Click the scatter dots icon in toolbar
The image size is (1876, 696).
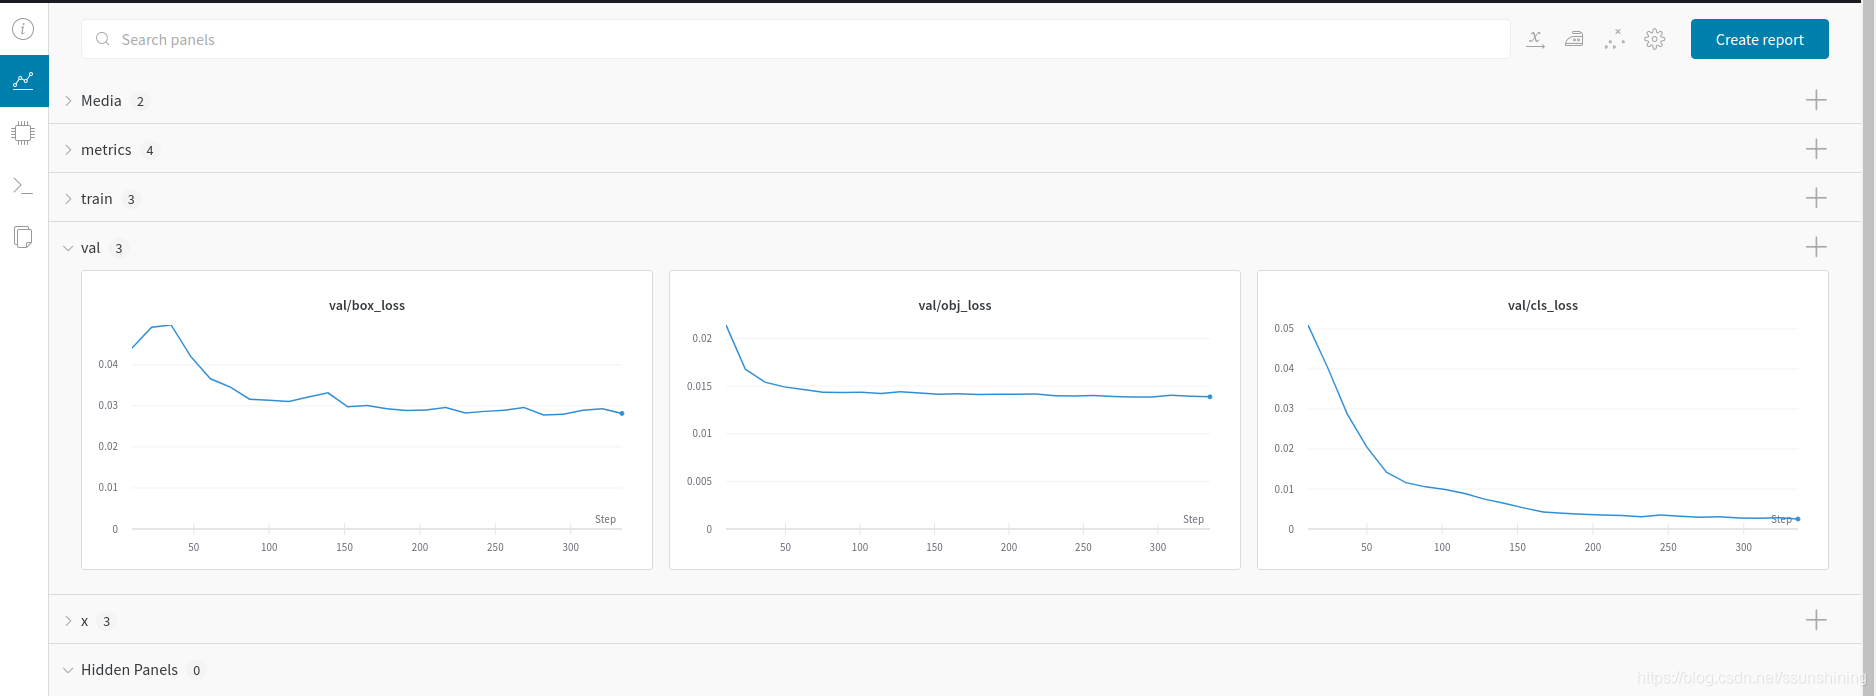pyautogui.click(x=1614, y=40)
